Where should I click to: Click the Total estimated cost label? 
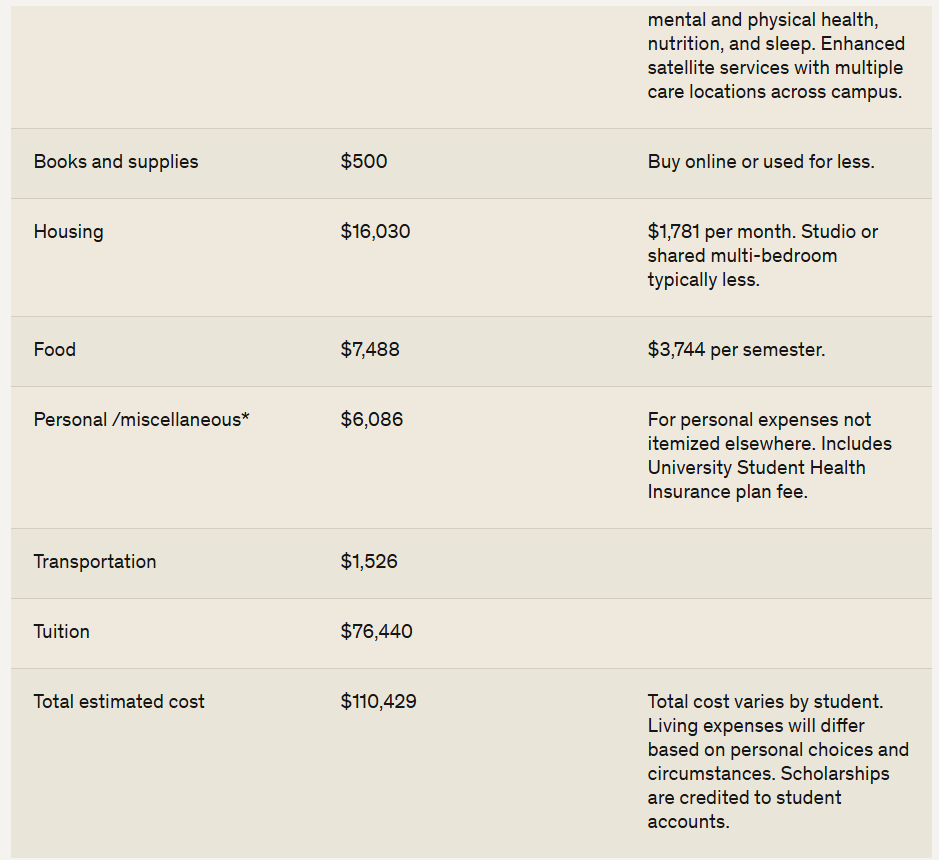(119, 702)
